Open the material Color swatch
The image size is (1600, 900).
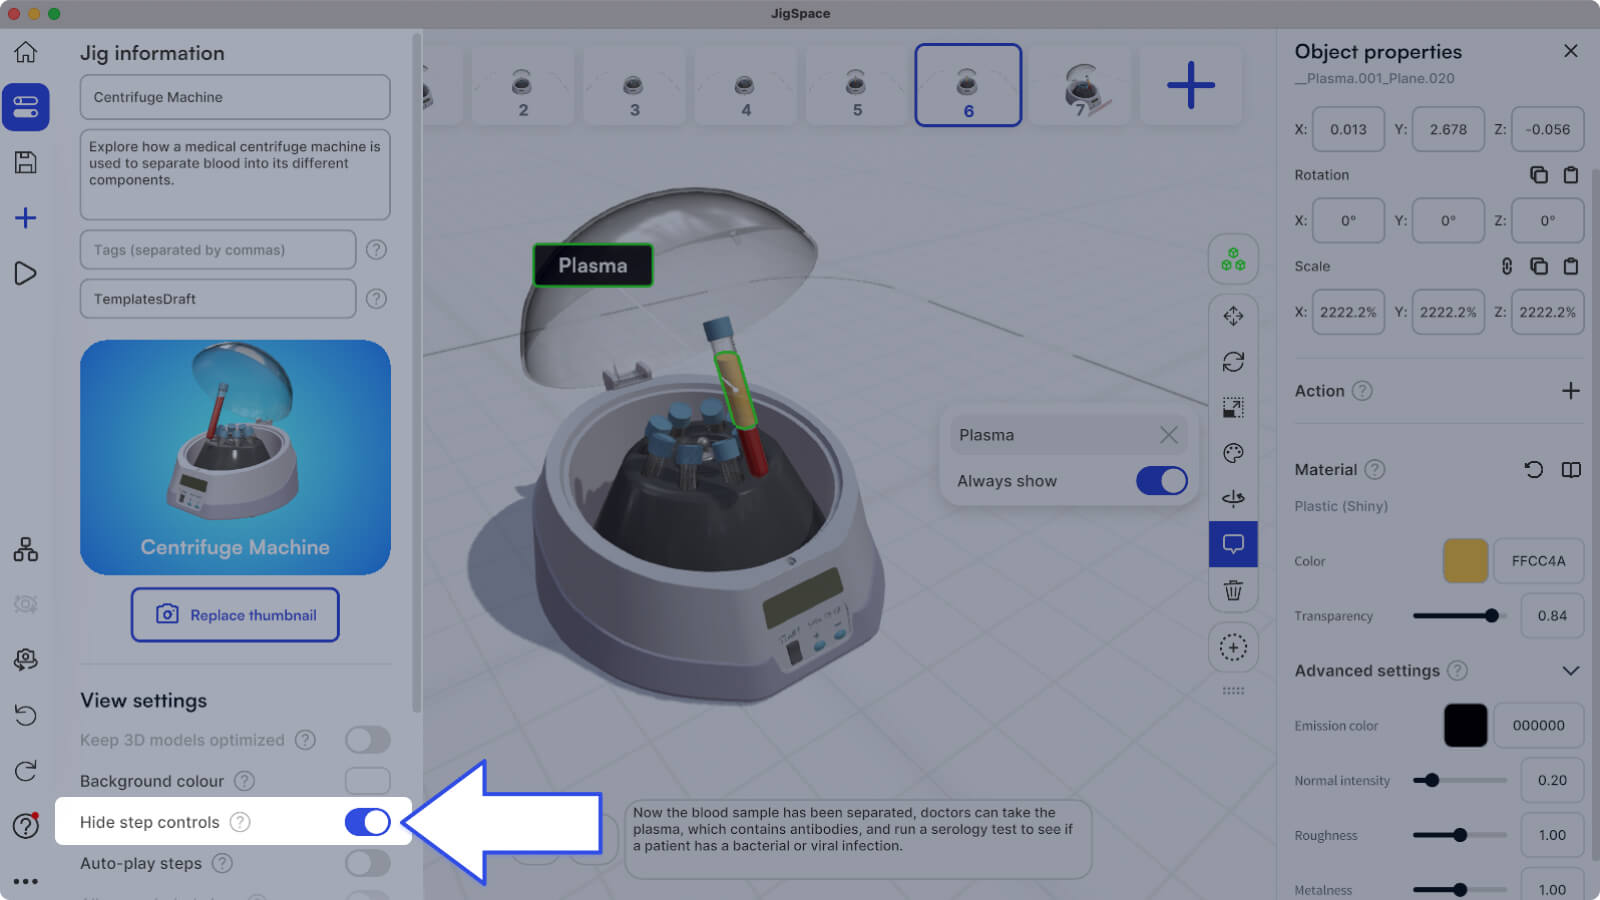click(x=1465, y=561)
